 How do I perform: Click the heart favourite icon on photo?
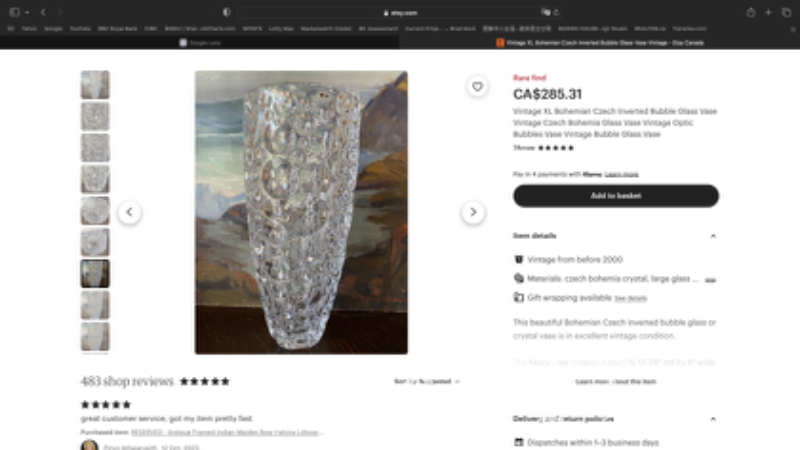pos(477,87)
